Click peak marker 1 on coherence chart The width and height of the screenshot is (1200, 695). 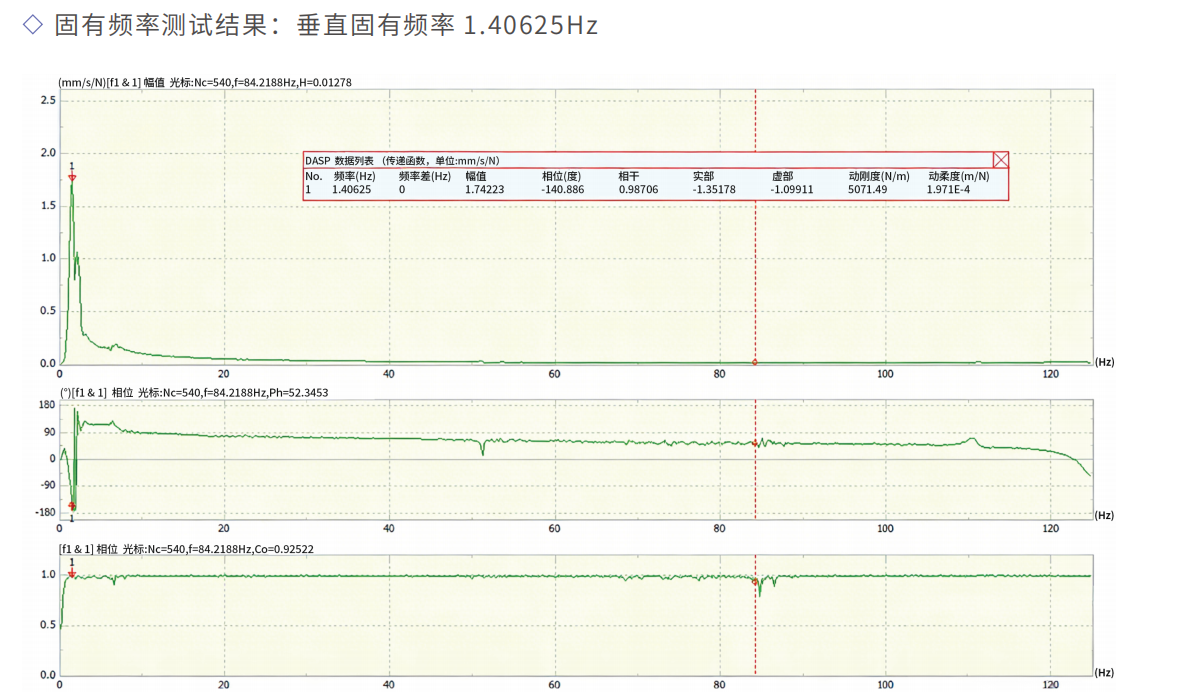click(72, 574)
